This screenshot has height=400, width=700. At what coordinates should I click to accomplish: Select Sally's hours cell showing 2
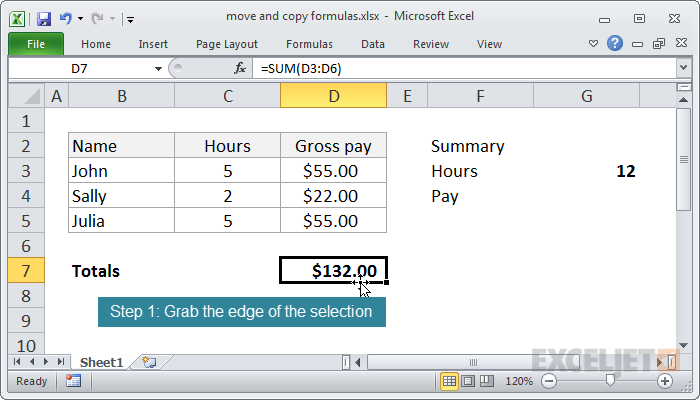[x=228, y=196]
